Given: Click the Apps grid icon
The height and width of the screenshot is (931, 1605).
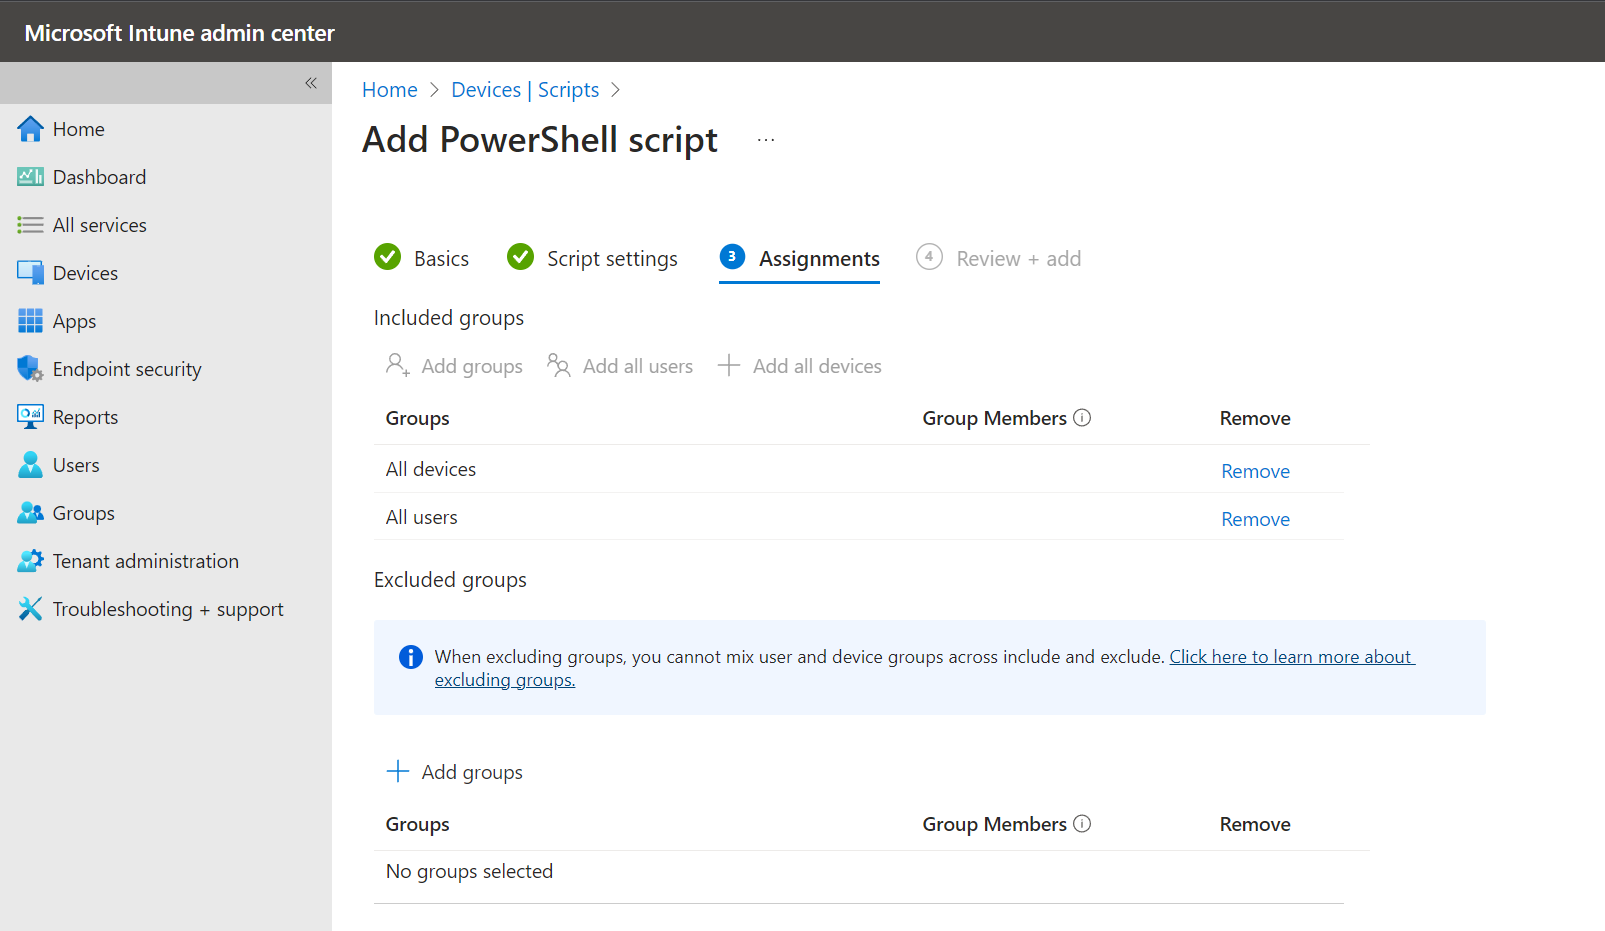Looking at the screenshot, I should [31, 321].
